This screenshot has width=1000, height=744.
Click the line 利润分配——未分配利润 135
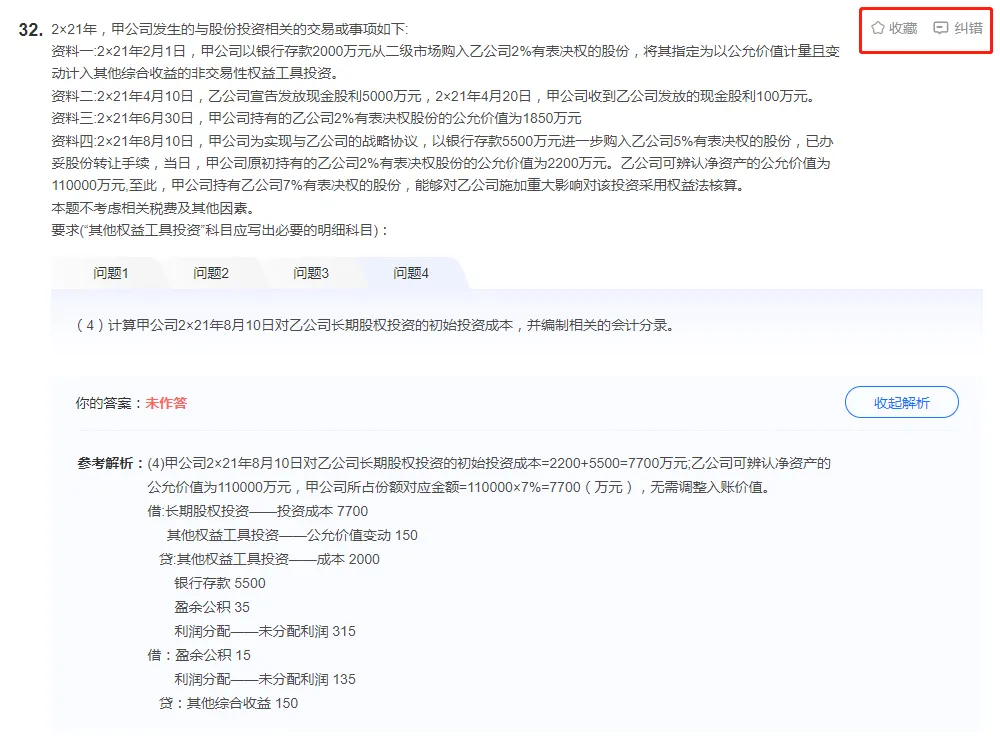click(x=265, y=680)
